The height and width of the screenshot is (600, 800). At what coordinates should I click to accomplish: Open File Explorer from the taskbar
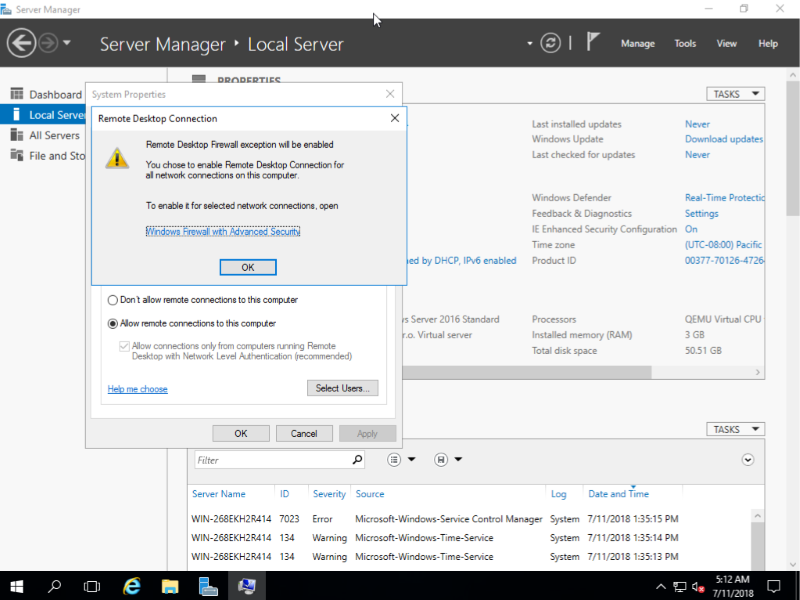click(170, 586)
